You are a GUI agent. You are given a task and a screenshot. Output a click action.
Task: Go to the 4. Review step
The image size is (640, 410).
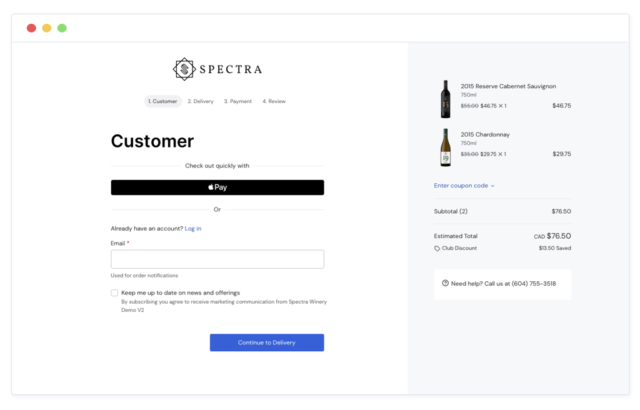(274, 101)
